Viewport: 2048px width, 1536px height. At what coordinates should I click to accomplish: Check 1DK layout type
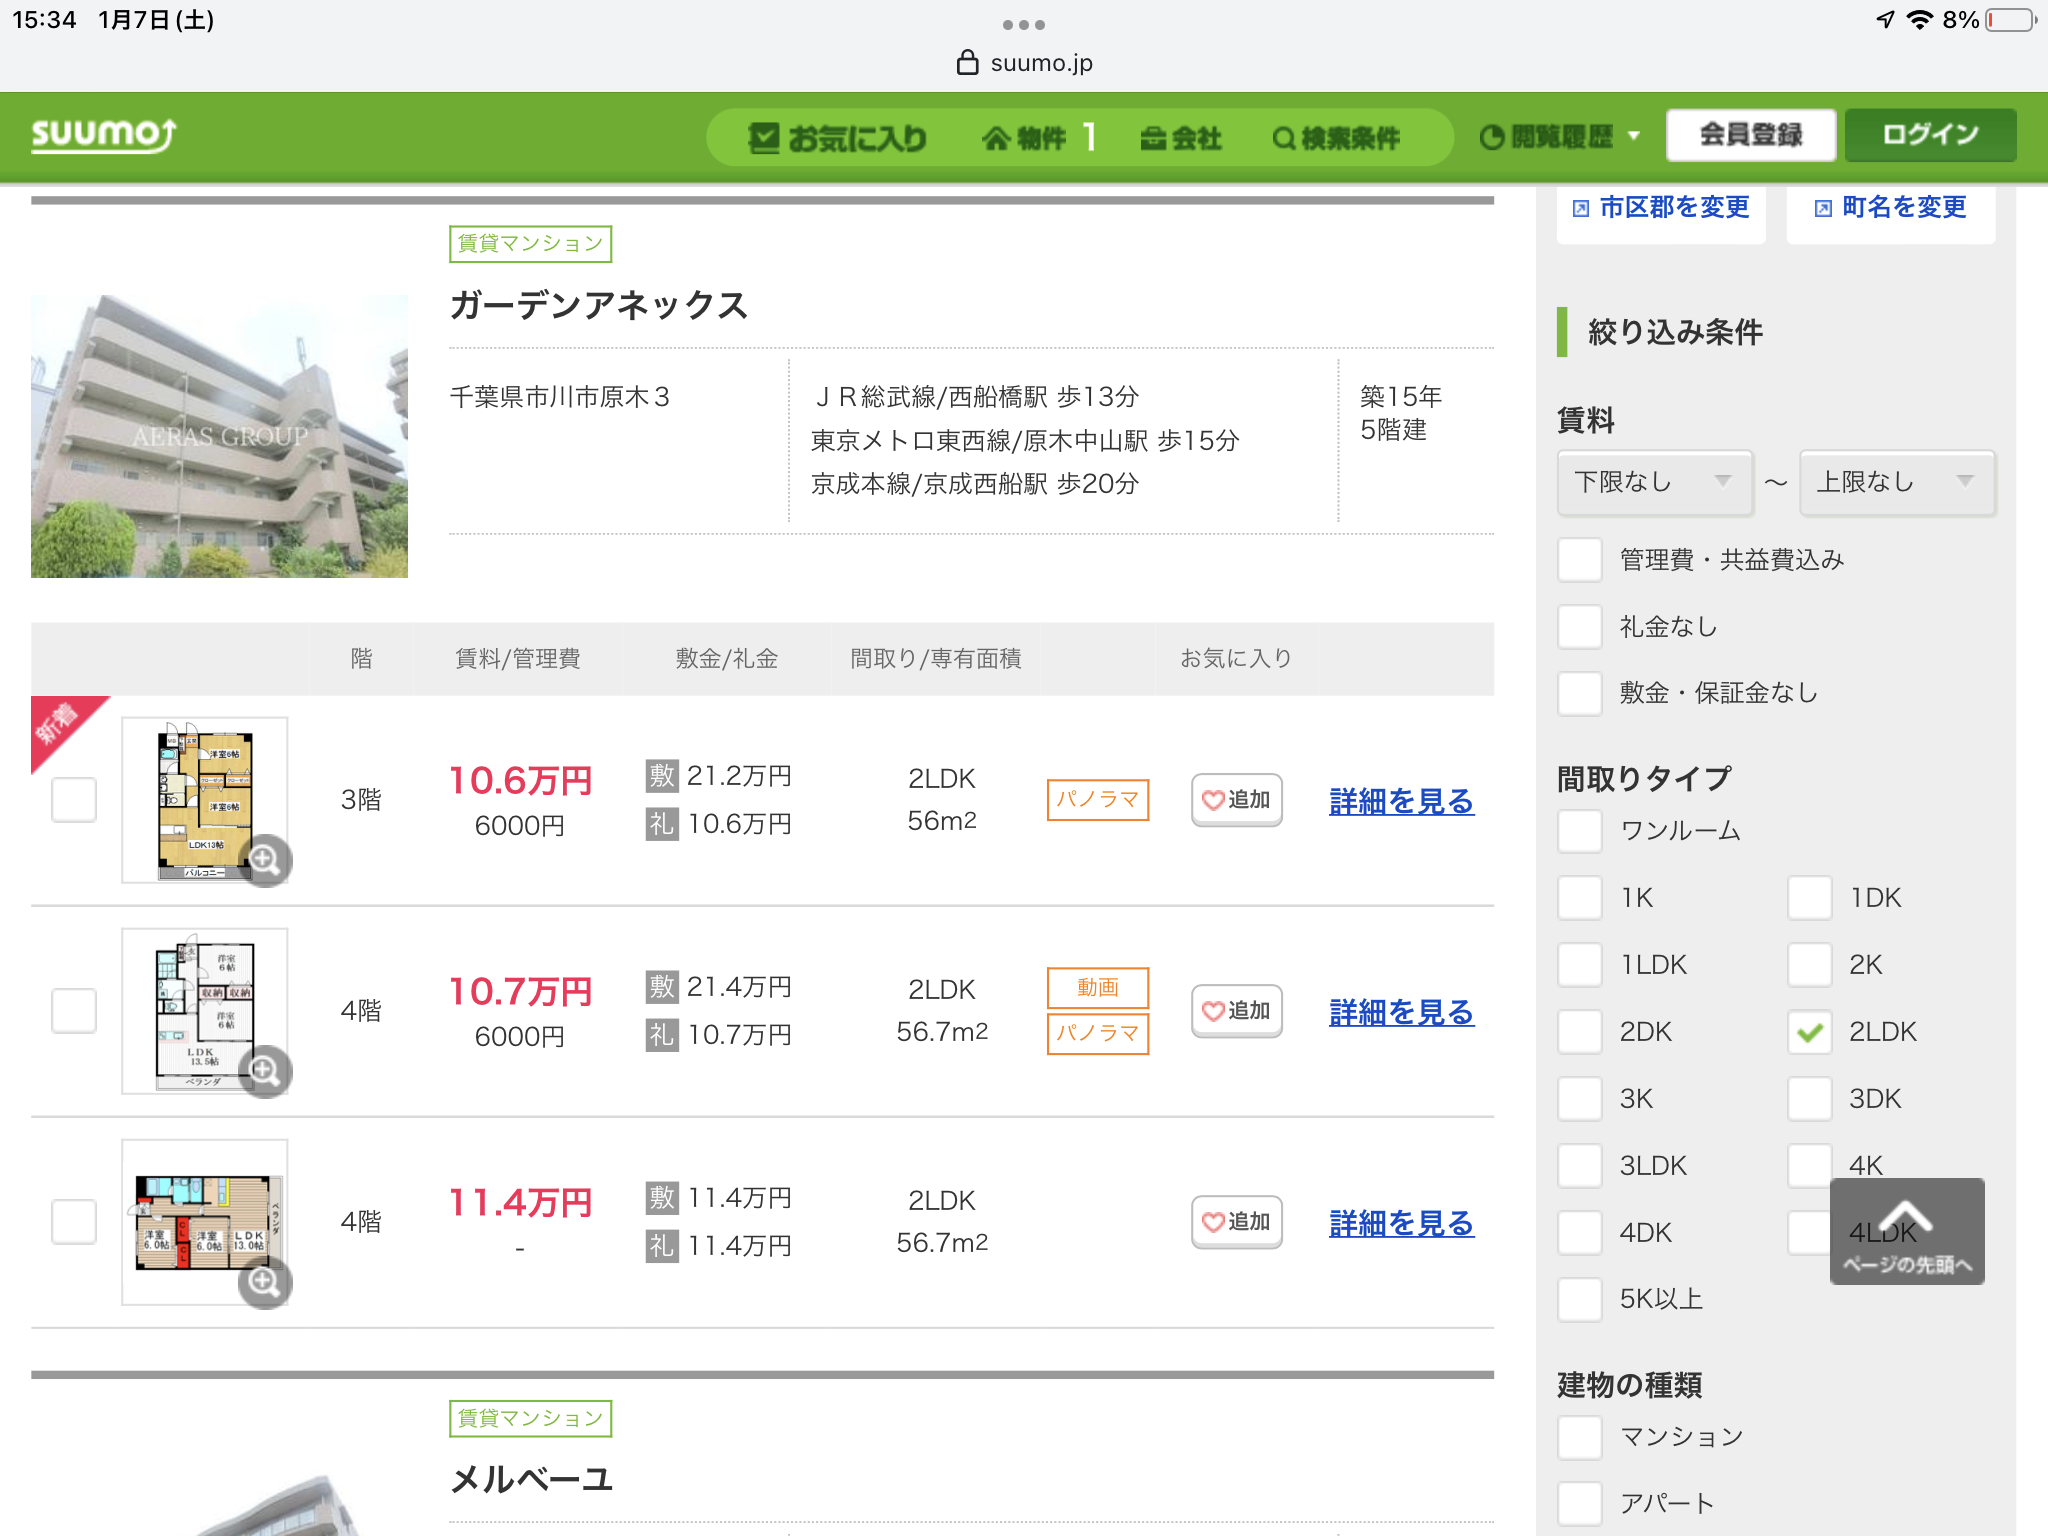1810,898
